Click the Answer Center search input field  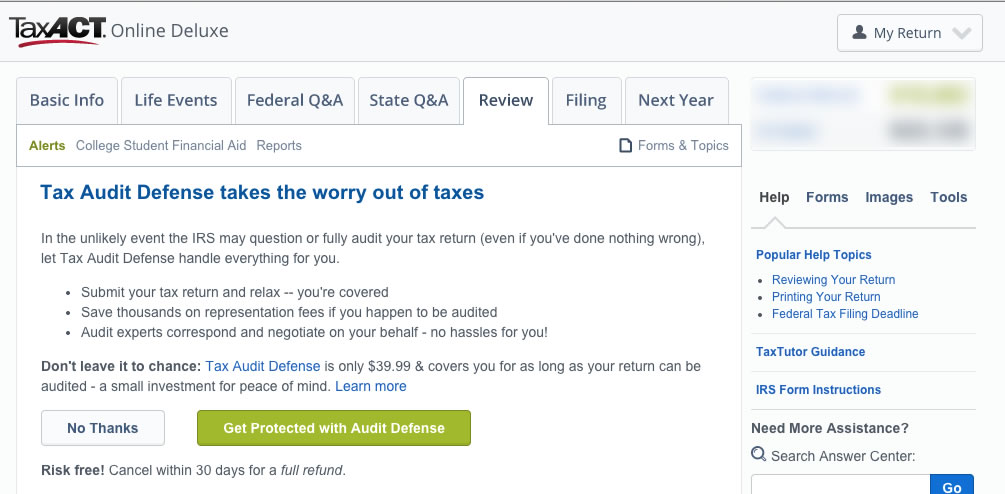click(840, 484)
